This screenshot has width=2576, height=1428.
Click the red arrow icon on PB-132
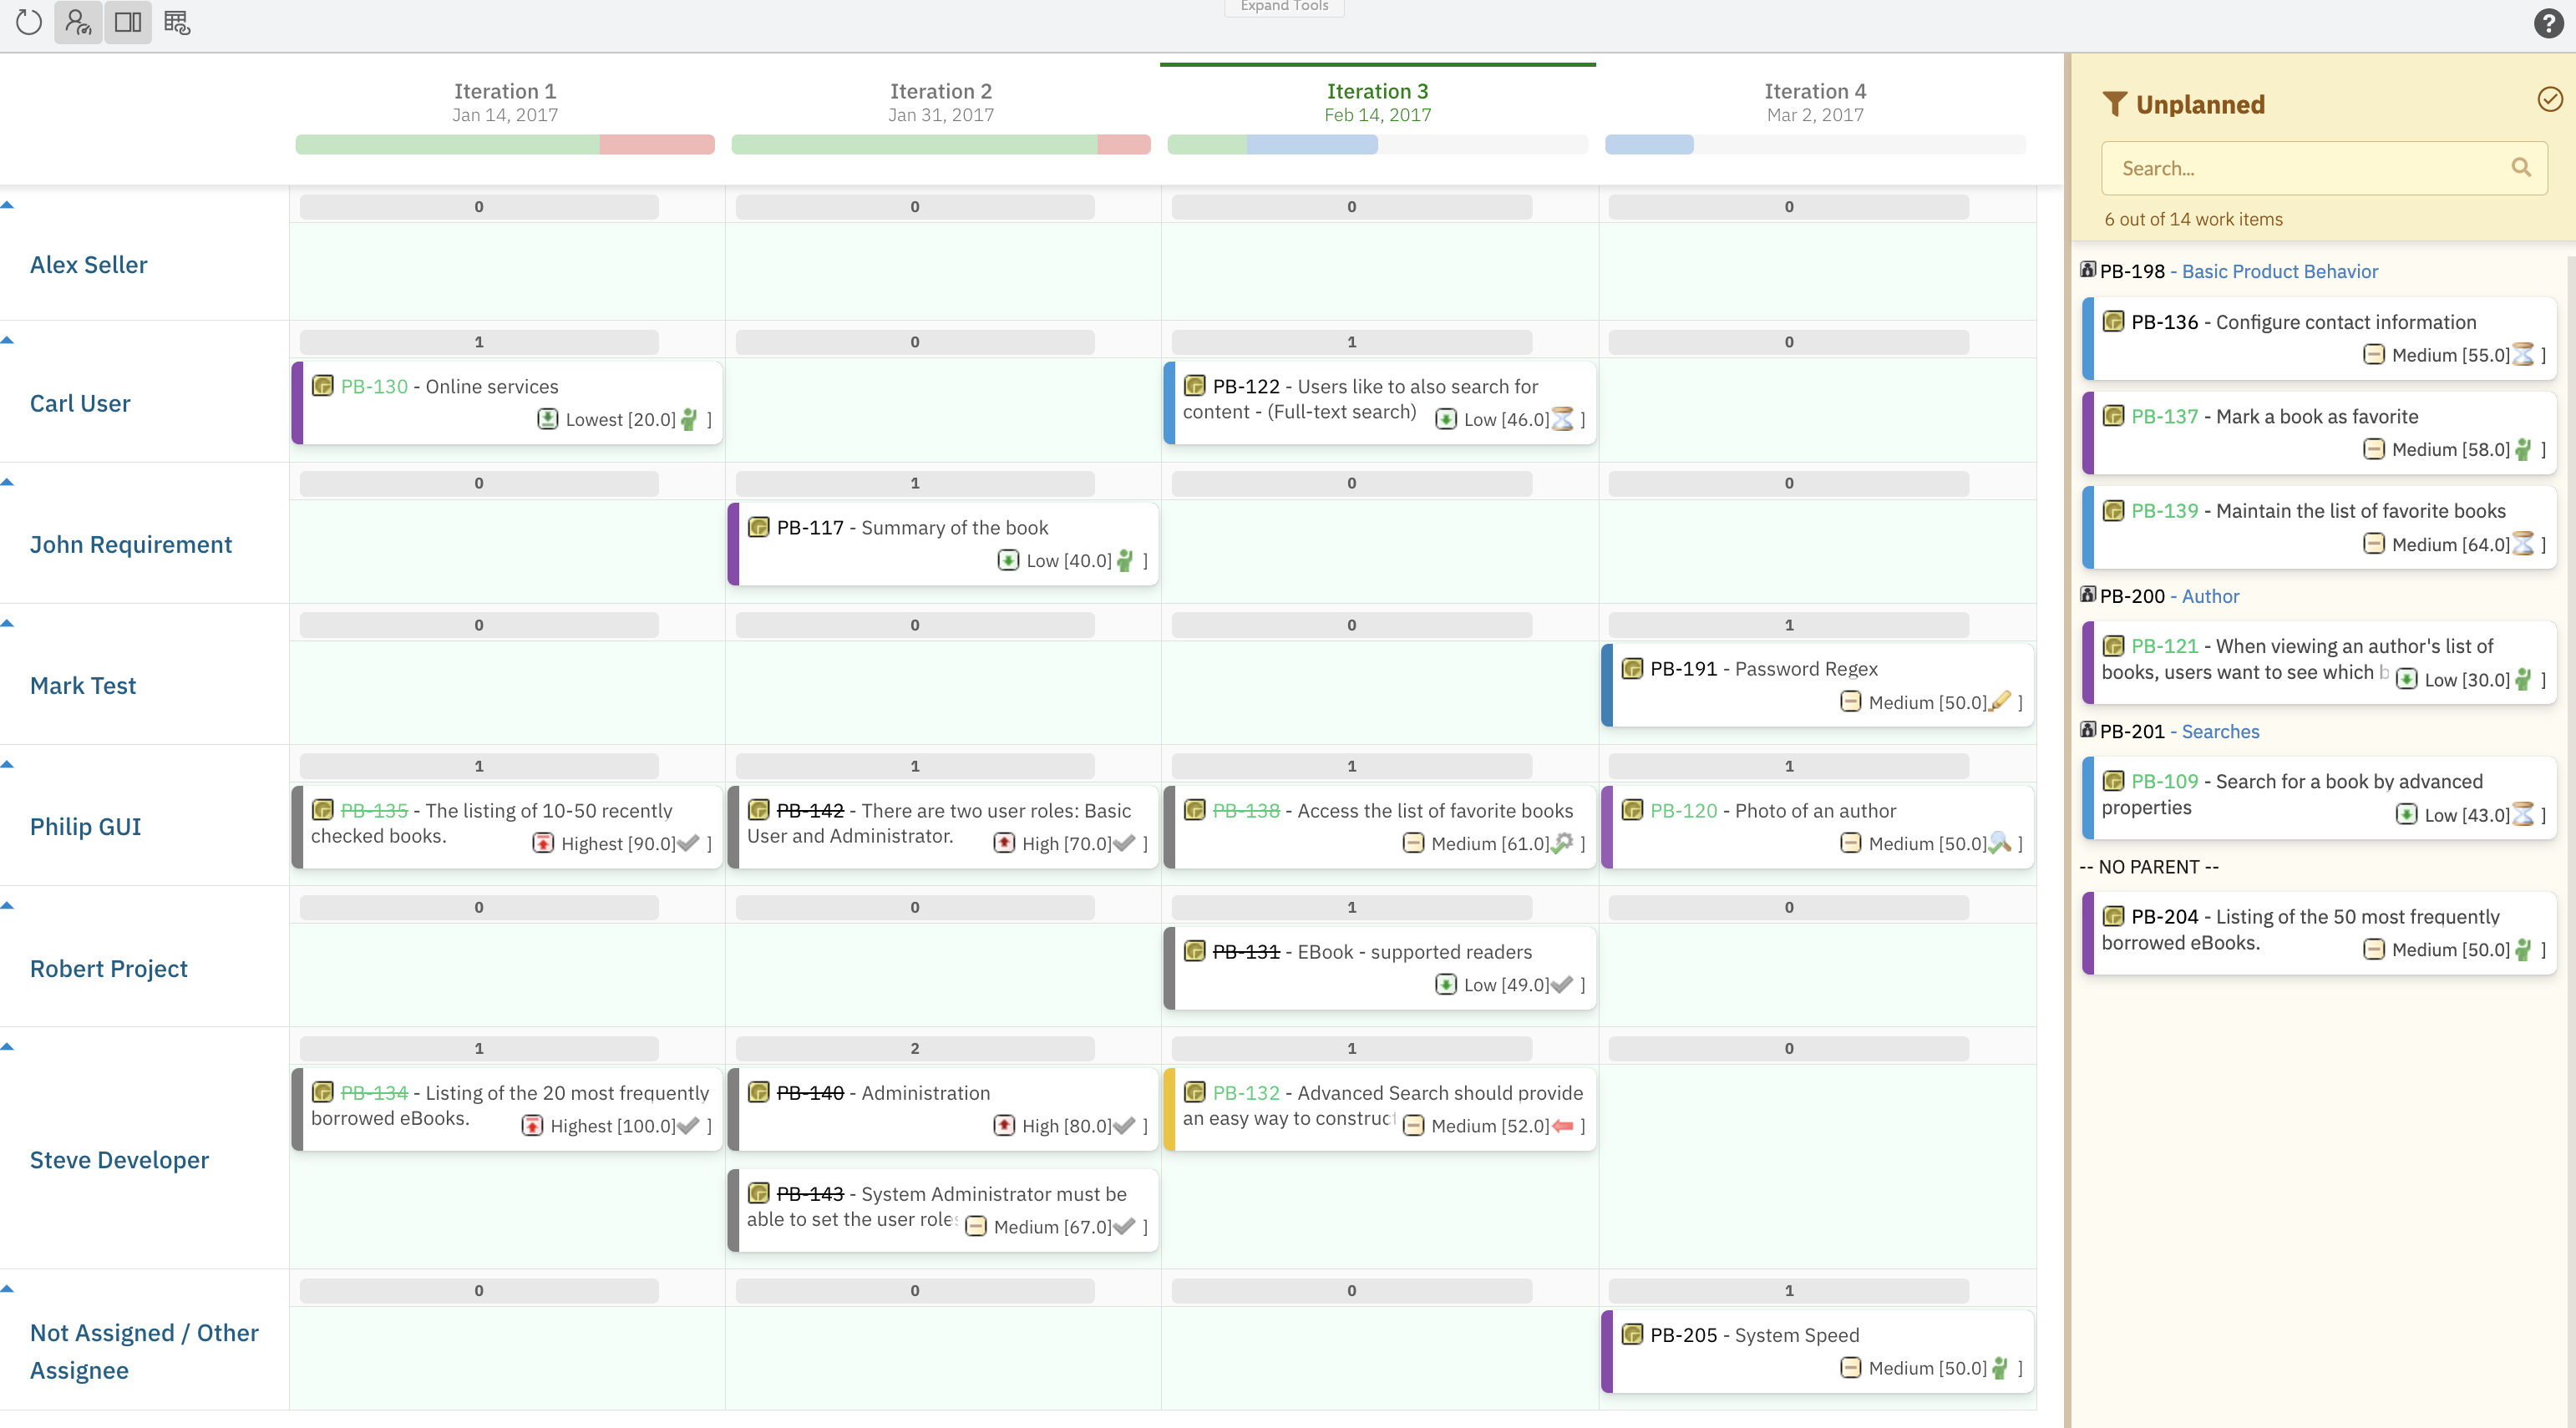[1563, 1126]
